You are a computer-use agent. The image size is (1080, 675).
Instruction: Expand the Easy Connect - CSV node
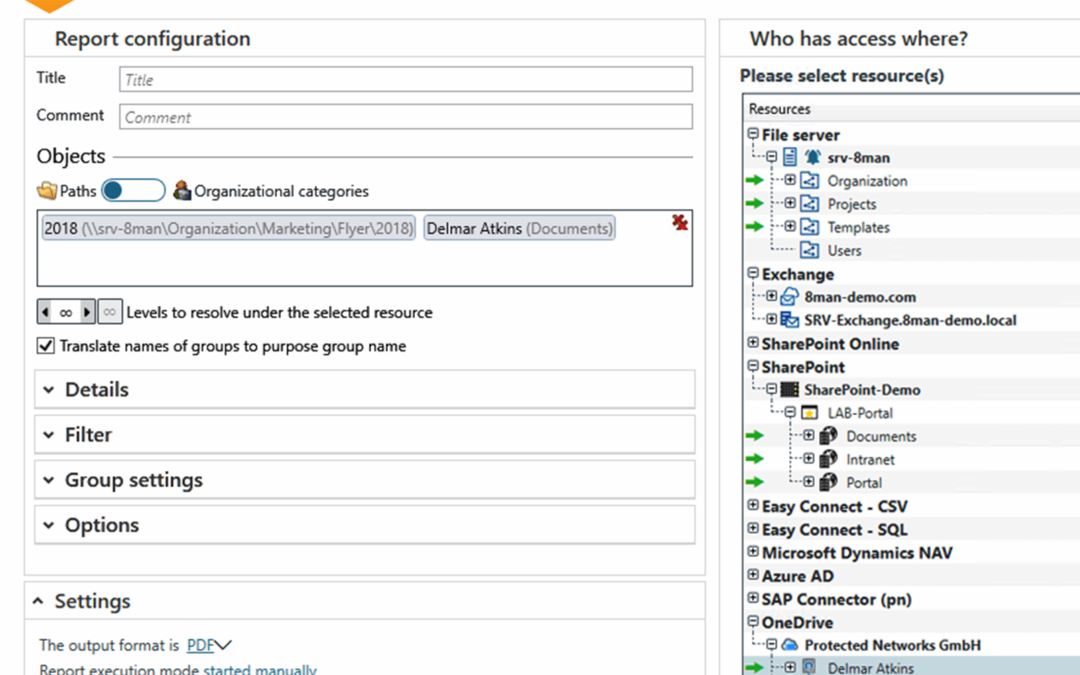pos(753,505)
